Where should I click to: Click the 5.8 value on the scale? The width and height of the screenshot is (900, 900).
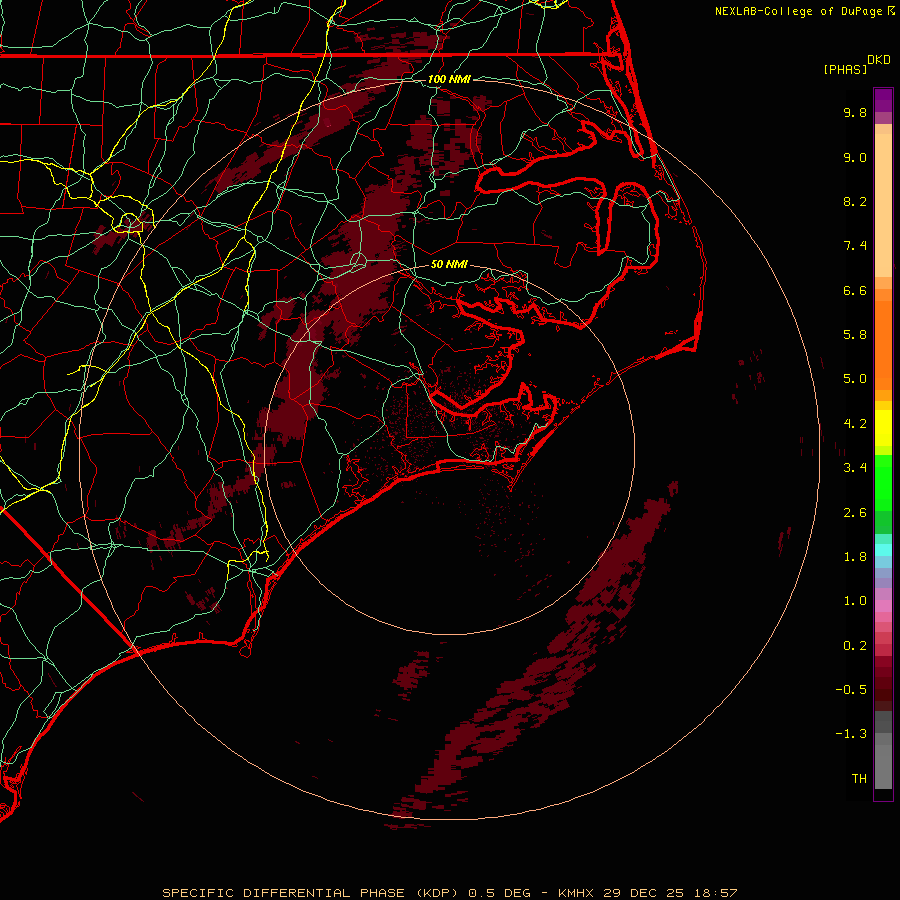pyautogui.click(x=855, y=335)
